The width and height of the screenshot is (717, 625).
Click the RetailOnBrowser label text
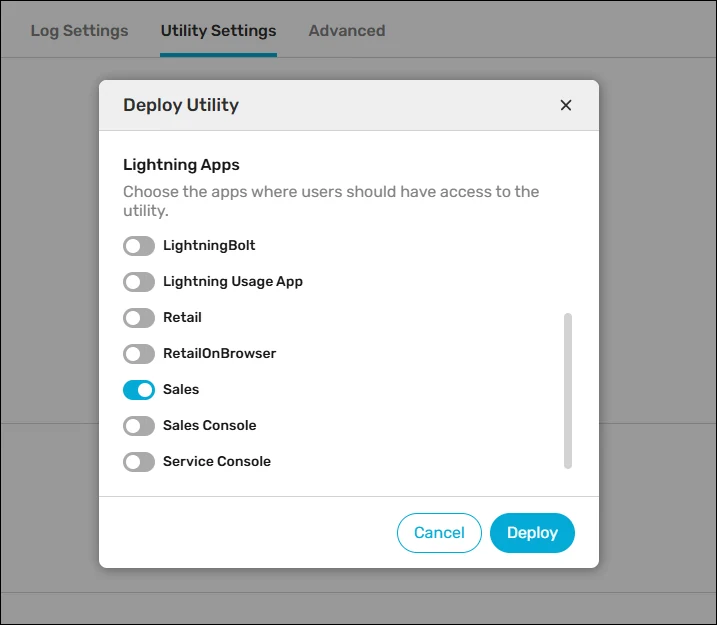[219, 353]
